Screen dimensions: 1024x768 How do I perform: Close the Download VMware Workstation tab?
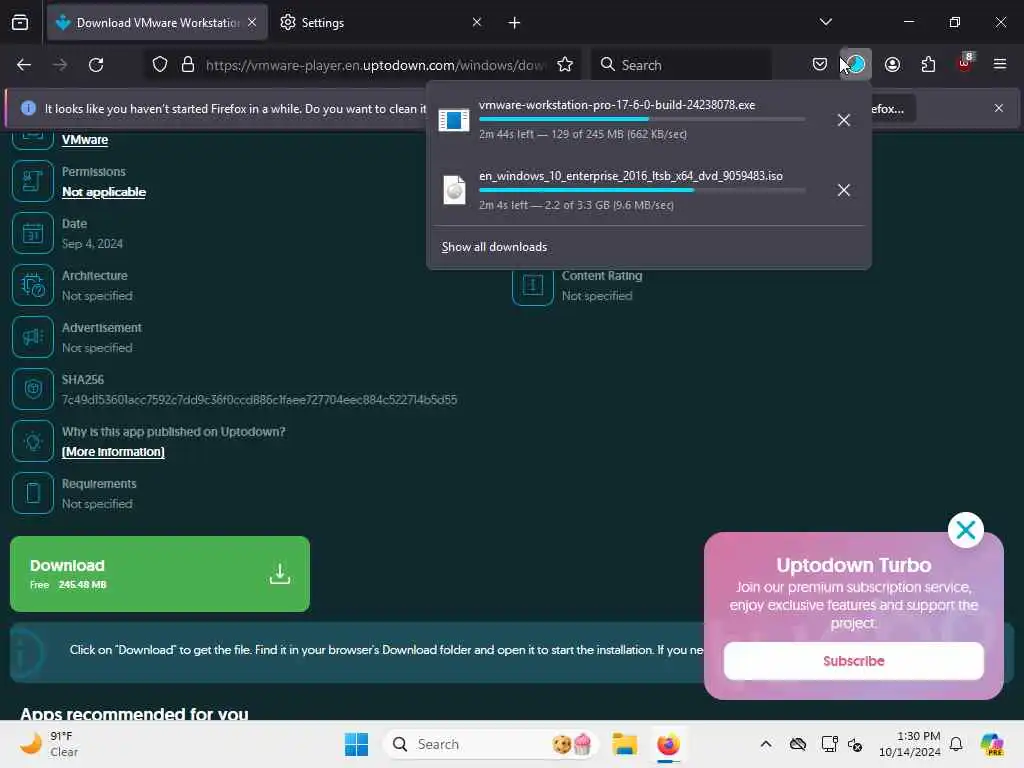[x=252, y=22]
